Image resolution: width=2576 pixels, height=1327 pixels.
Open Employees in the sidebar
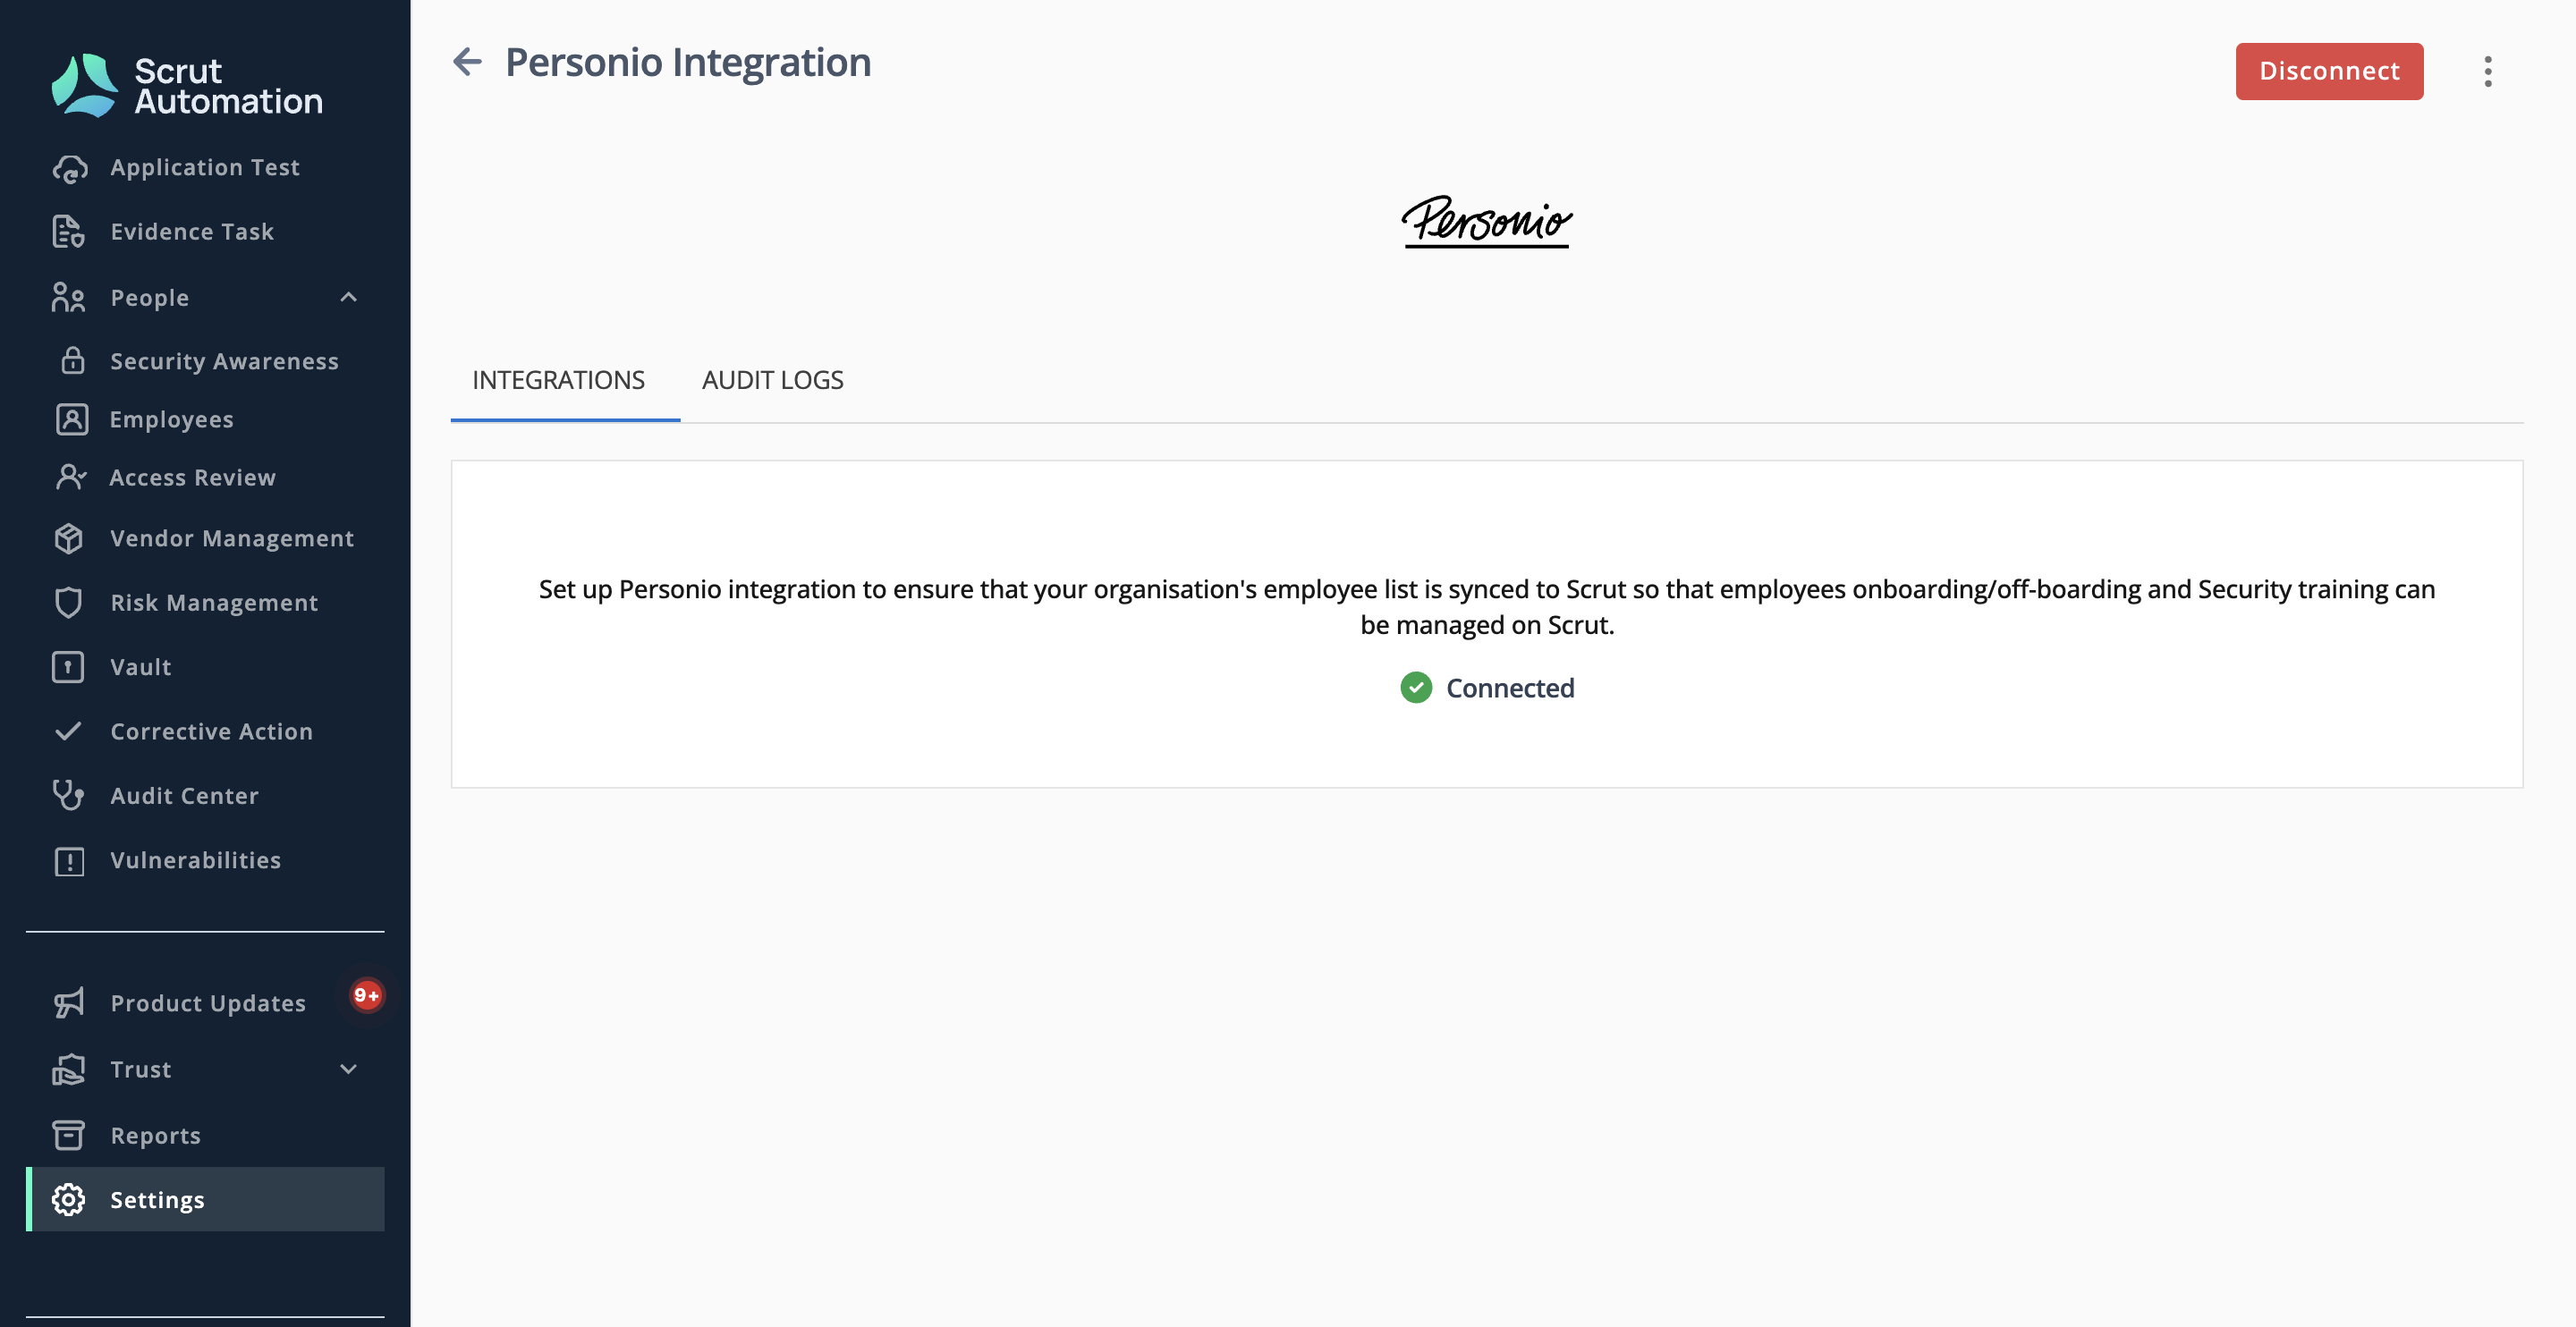click(x=171, y=420)
